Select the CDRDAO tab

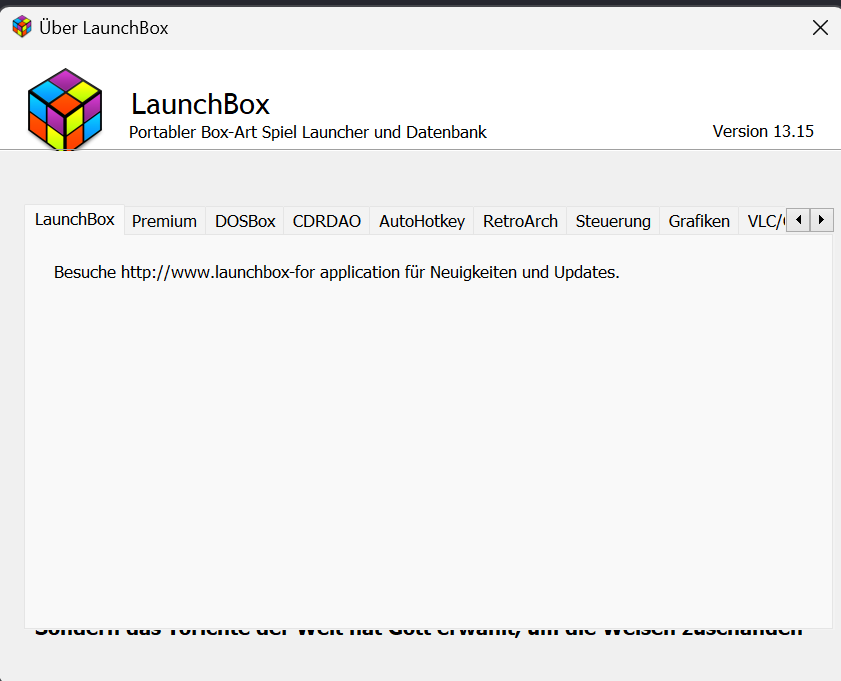point(327,221)
